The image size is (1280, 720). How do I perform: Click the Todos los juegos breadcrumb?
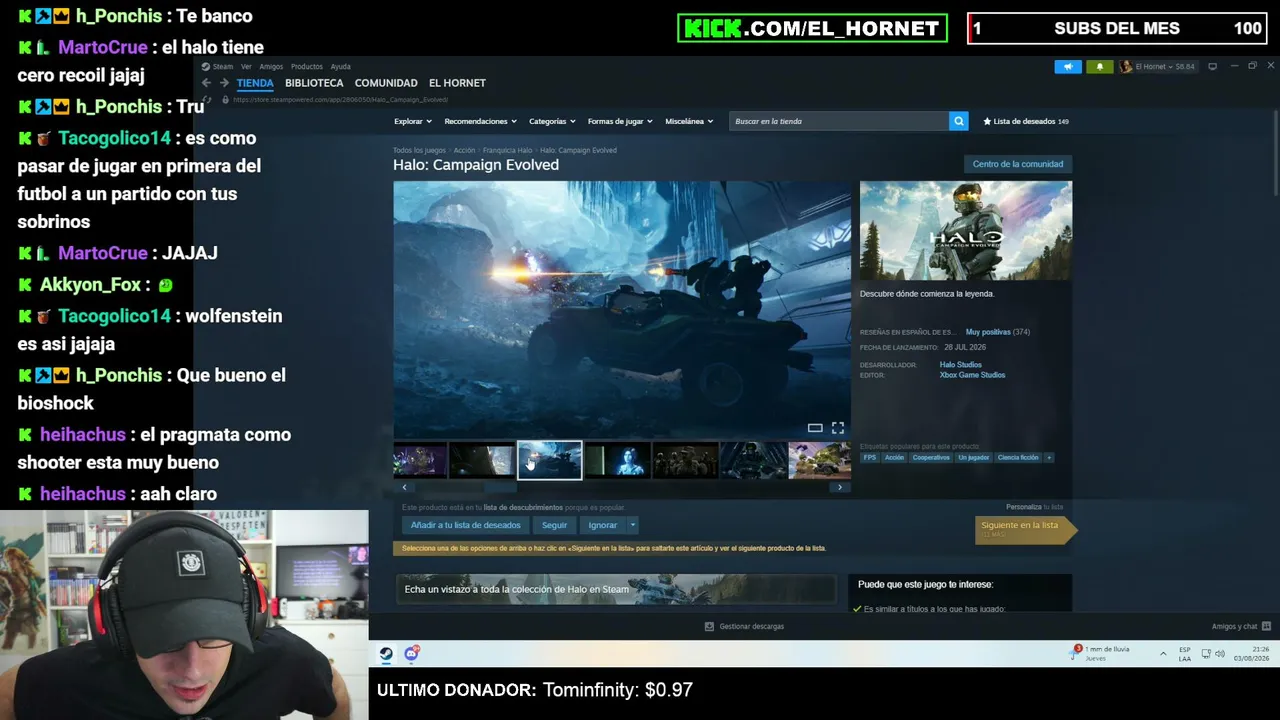coord(420,150)
